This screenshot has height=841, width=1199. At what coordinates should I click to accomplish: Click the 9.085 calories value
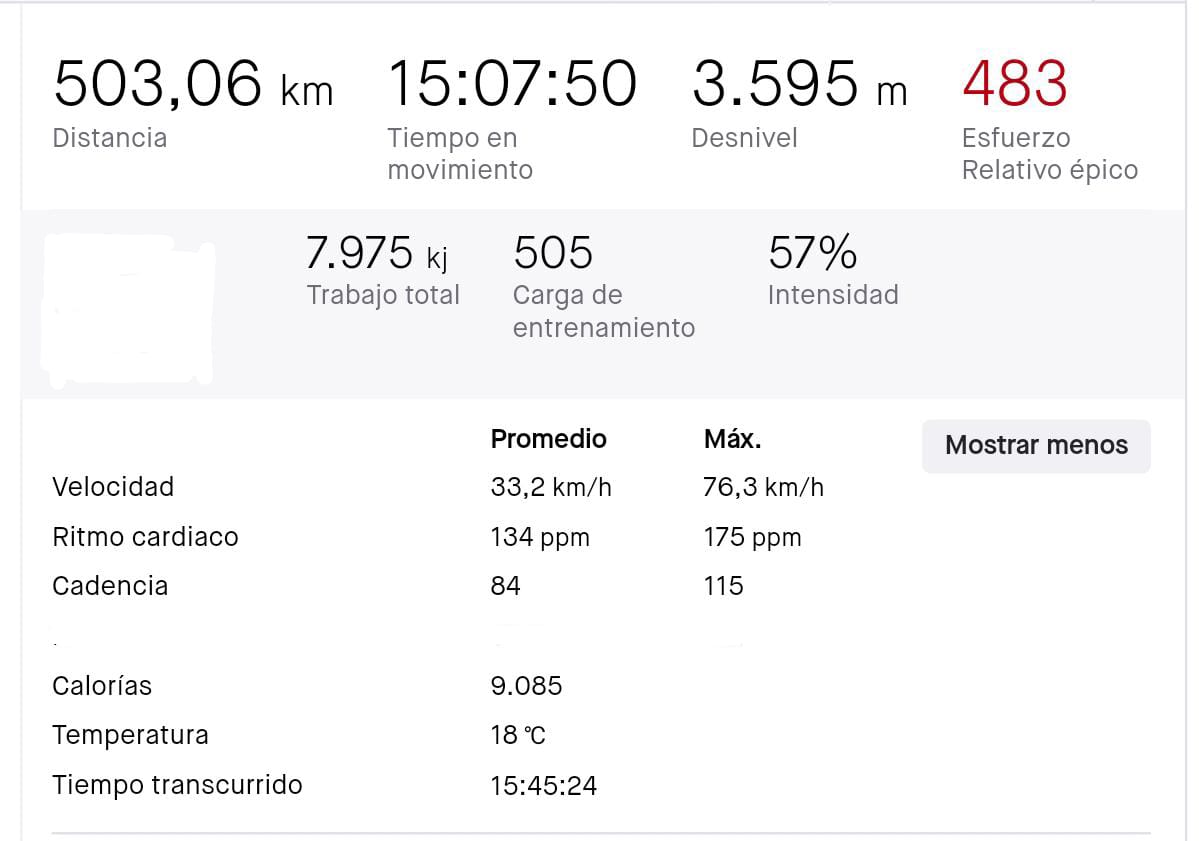pos(526,686)
